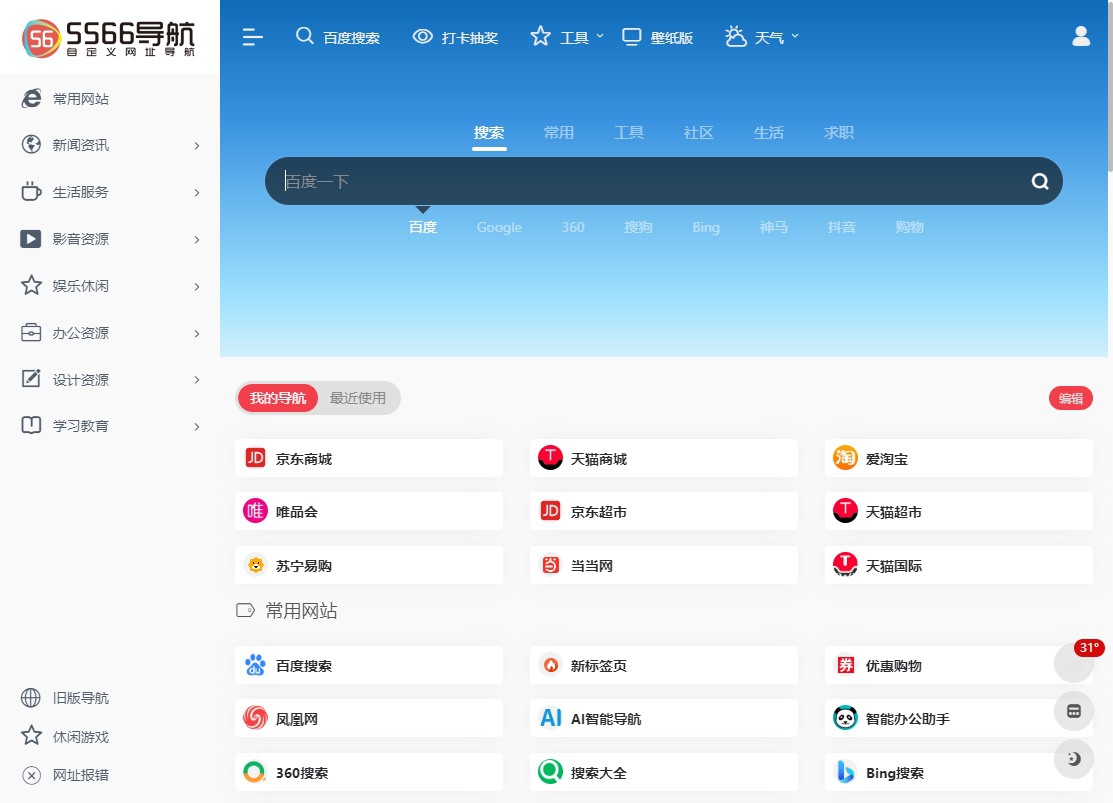This screenshot has height=803, width=1113.
Task: Select Google search engine
Action: (x=499, y=227)
